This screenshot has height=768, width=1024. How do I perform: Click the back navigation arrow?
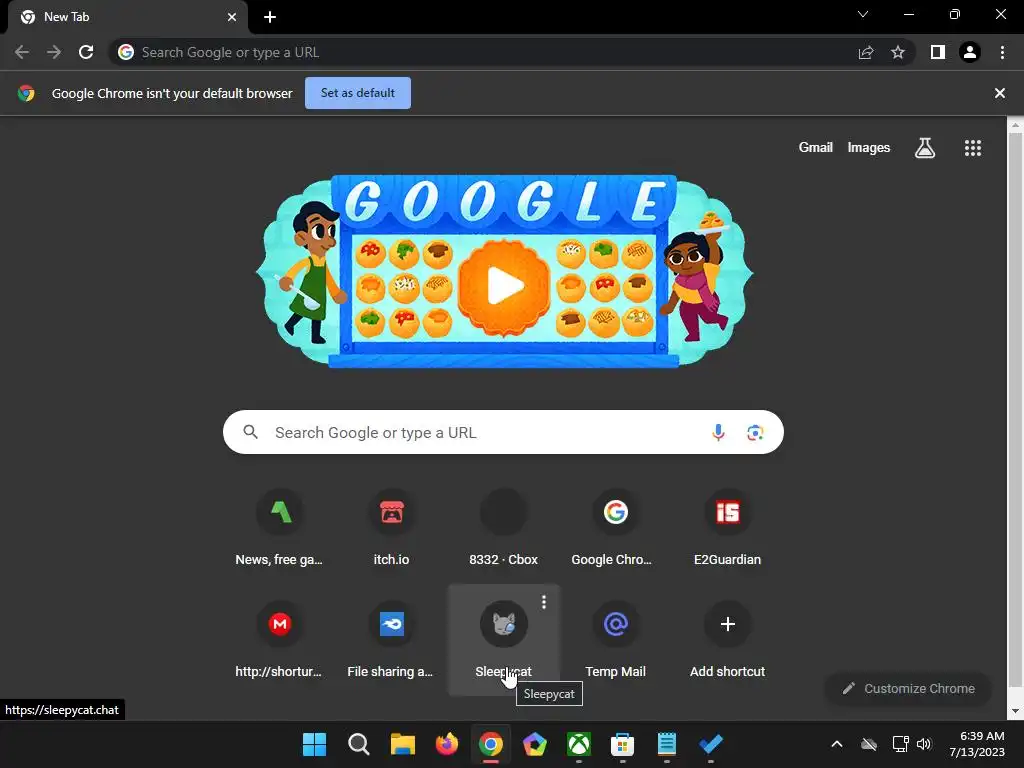22,52
